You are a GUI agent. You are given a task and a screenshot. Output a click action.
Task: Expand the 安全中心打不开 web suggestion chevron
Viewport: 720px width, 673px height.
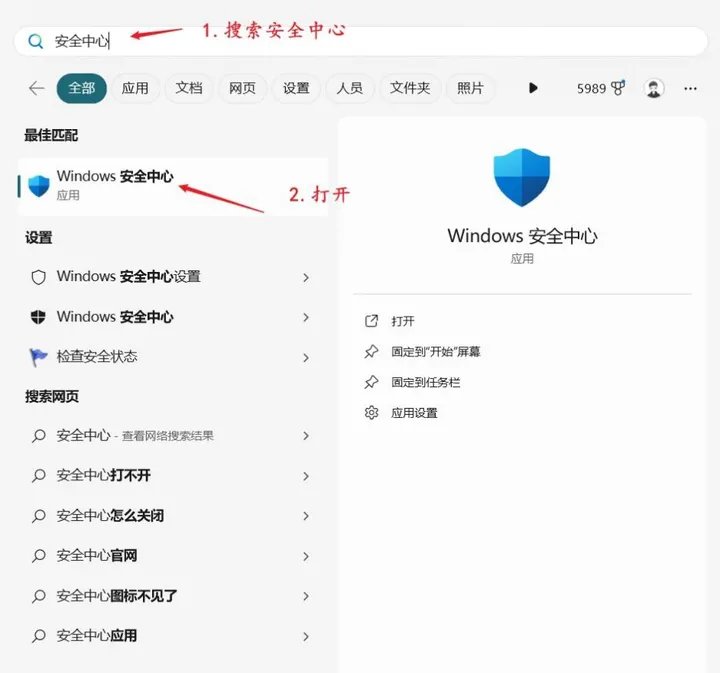click(x=306, y=476)
